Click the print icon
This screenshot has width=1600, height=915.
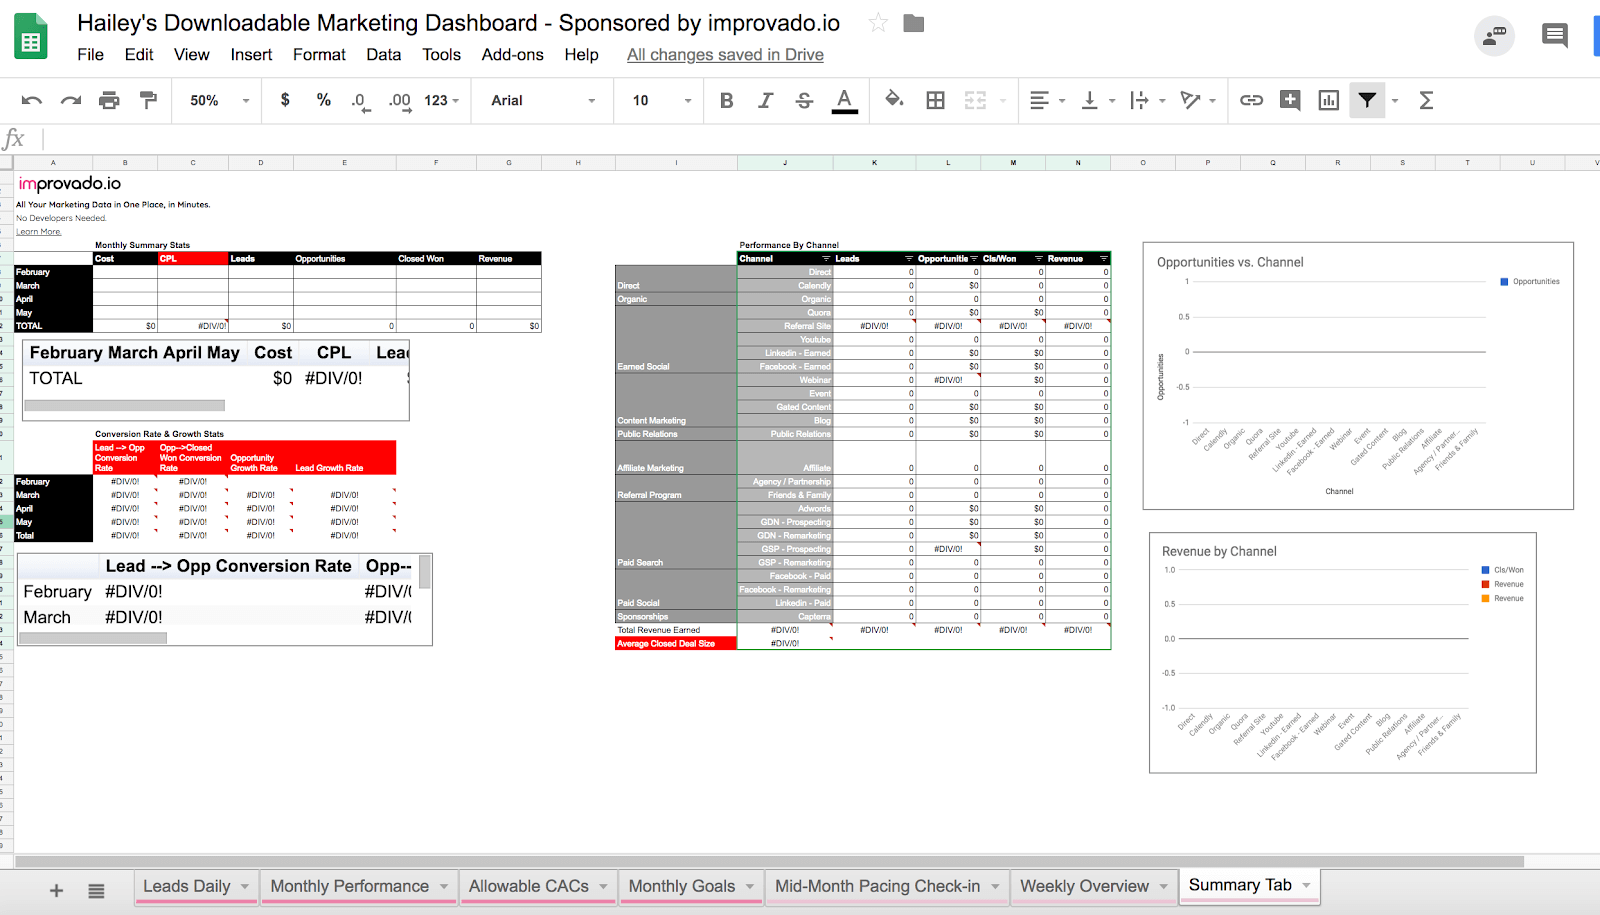(x=109, y=100)
